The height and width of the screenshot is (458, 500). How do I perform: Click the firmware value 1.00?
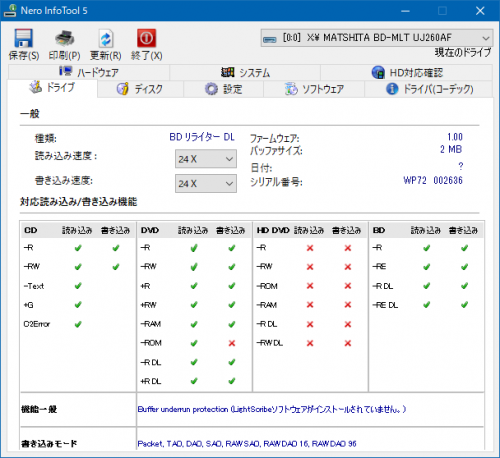pyautogui.click(x=455, y=137)
